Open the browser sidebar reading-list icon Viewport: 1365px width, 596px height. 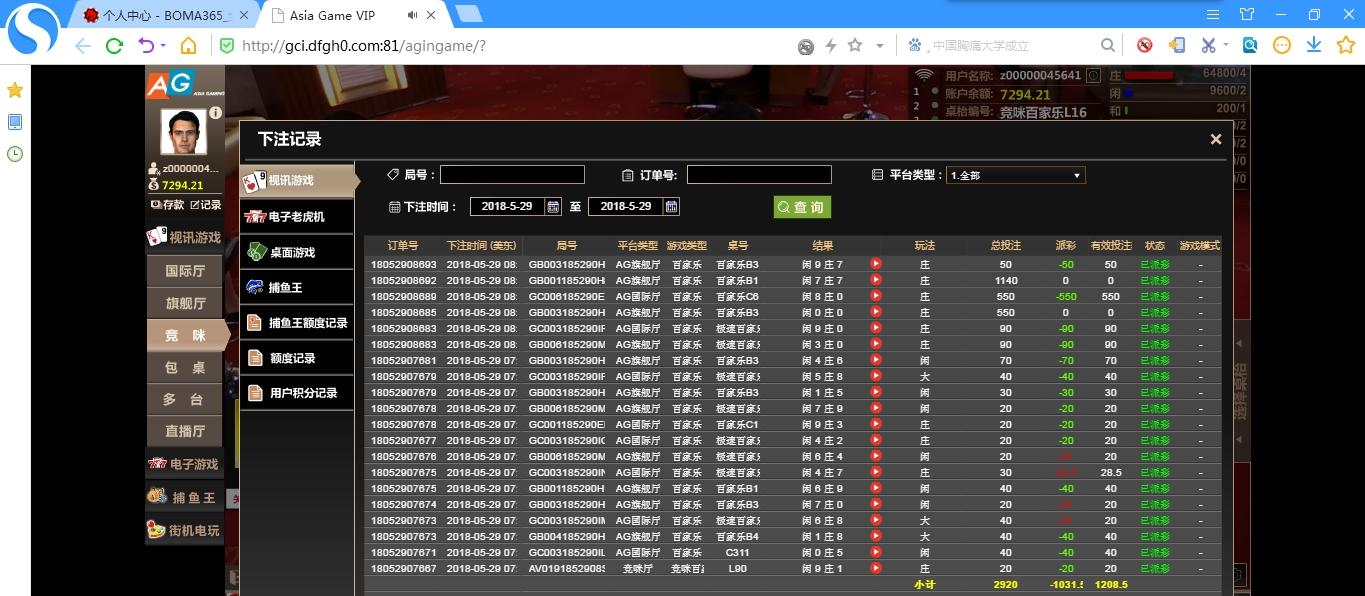pyautogui.click(x=15, y=122)
